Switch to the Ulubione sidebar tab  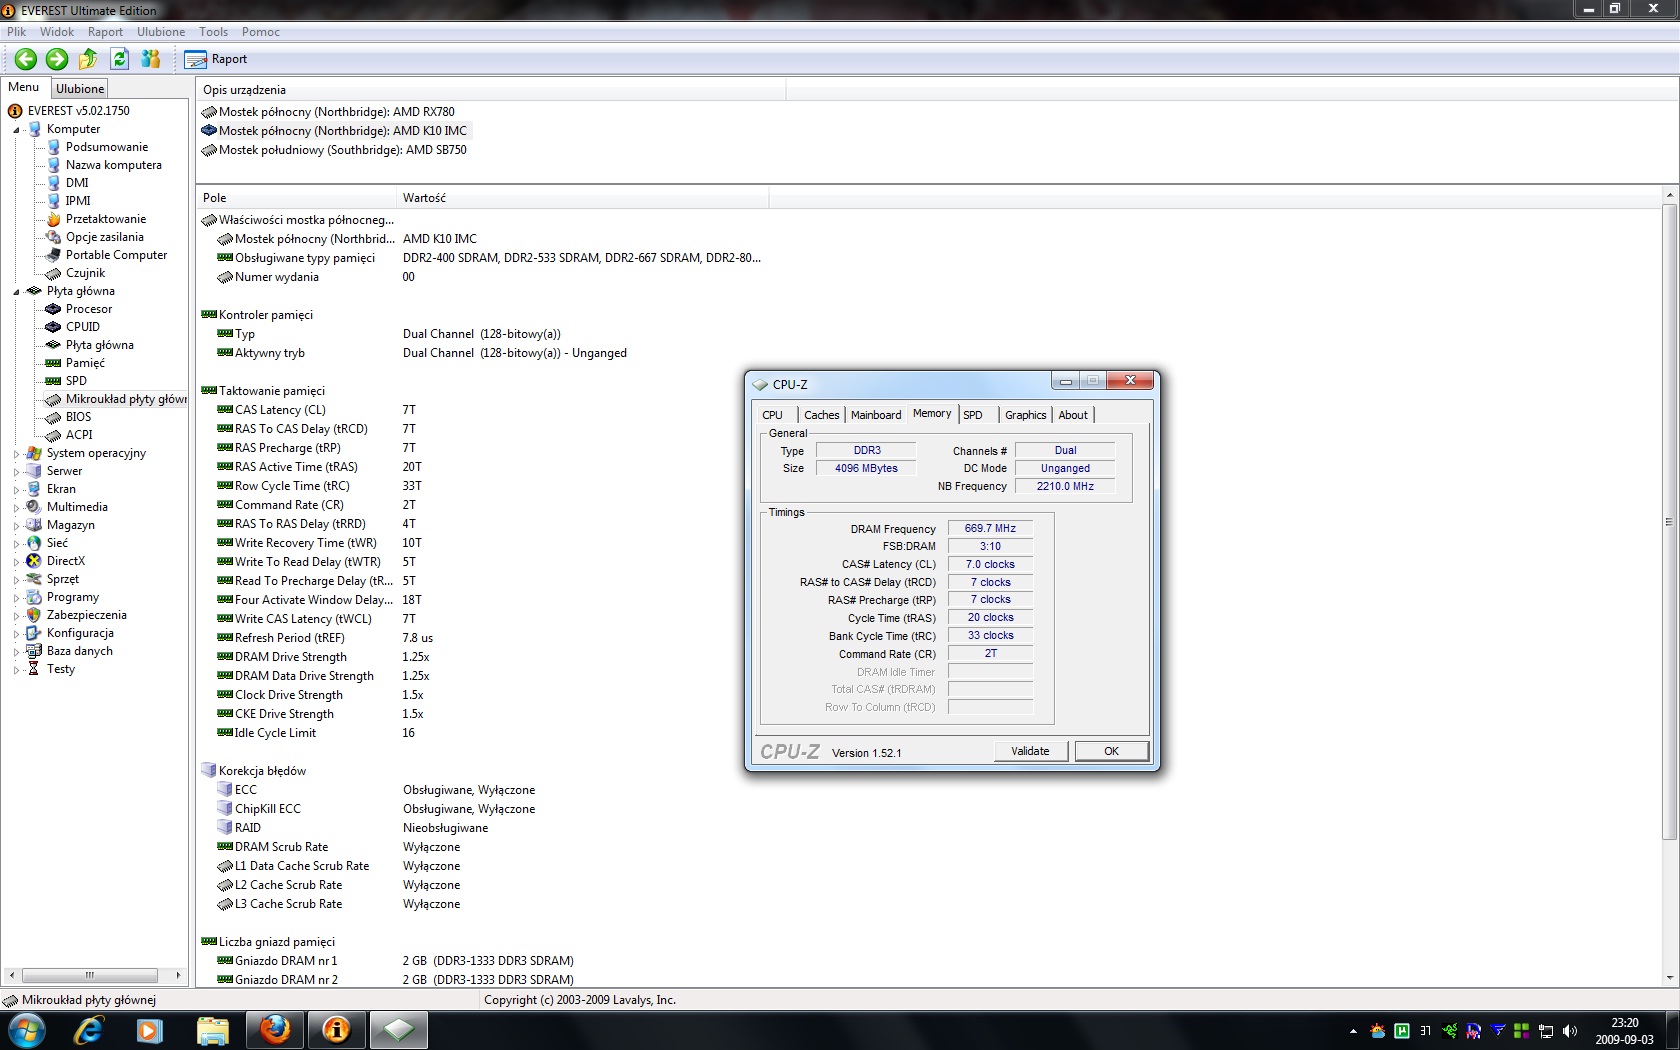(80, 89)
